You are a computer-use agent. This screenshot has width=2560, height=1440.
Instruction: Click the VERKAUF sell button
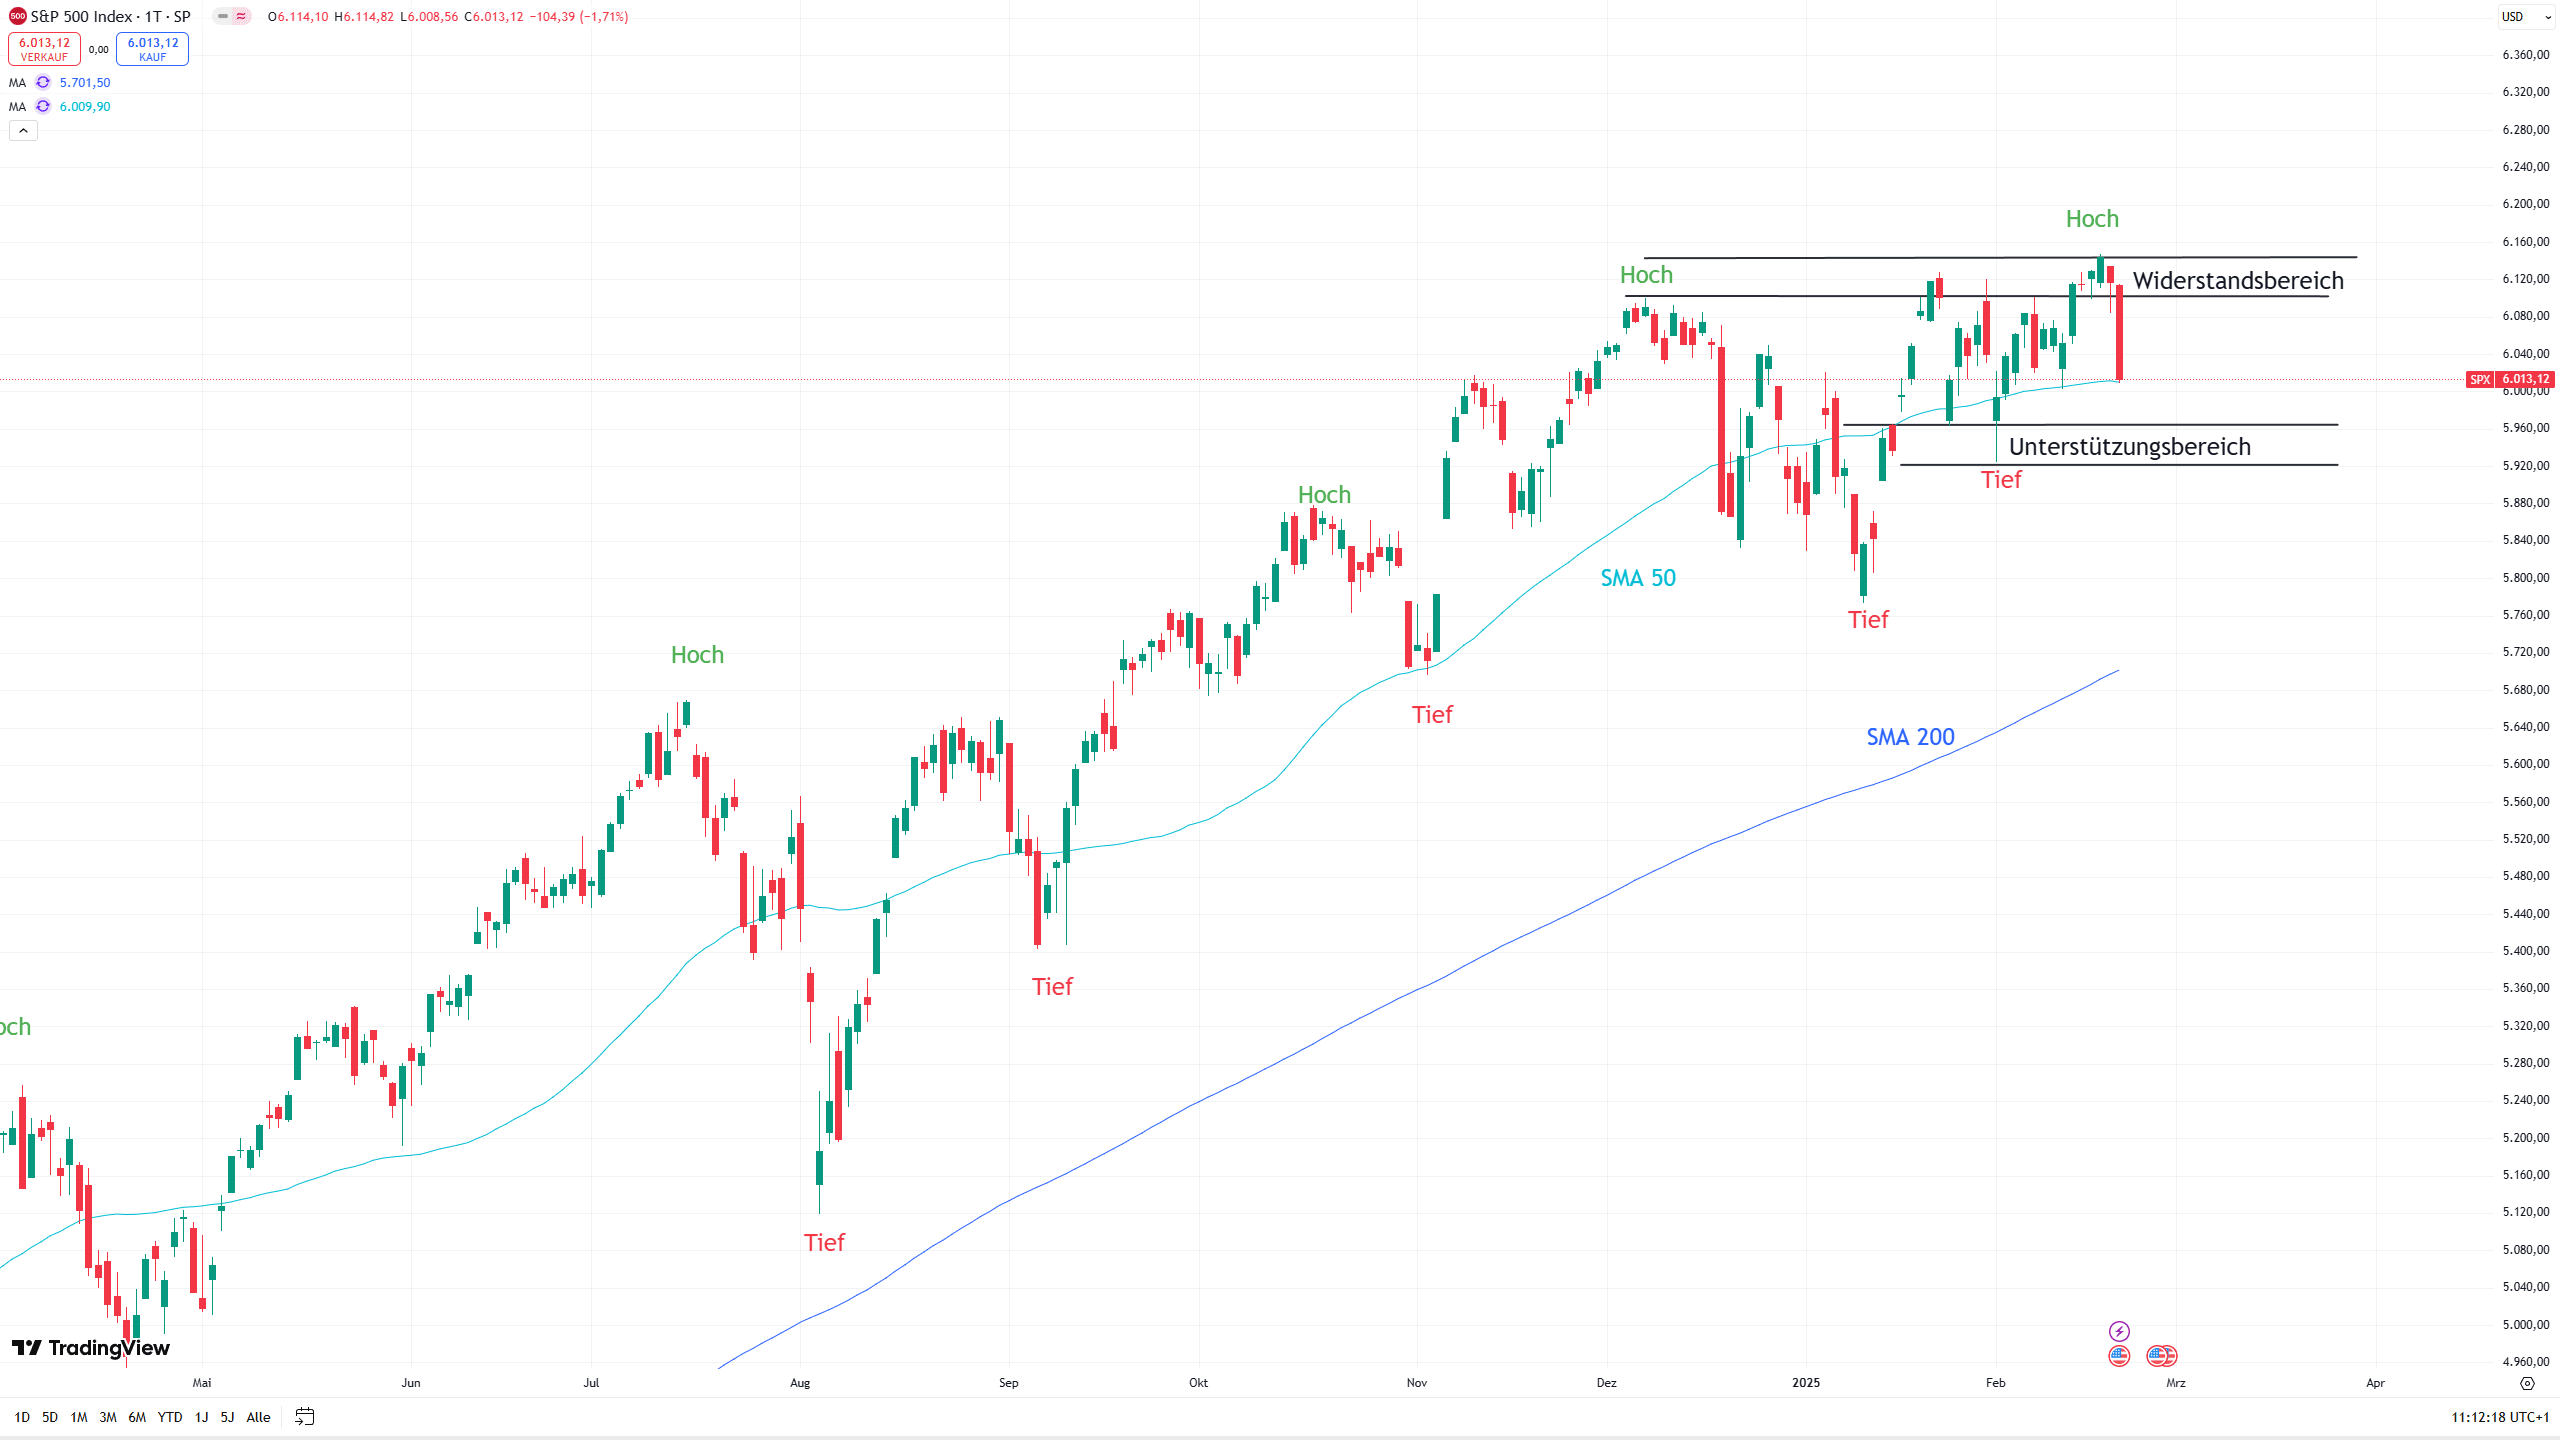coord(44,49)
